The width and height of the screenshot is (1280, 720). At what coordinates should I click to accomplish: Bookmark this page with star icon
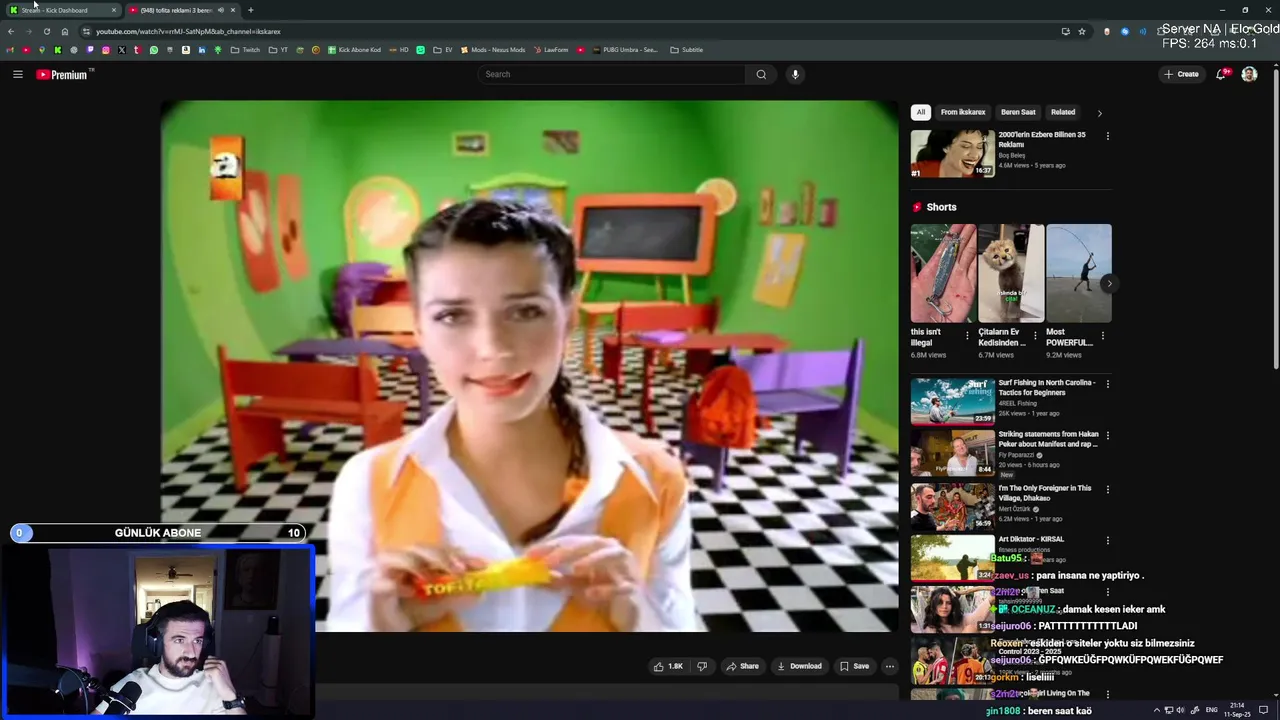[x=1082, y=31]
